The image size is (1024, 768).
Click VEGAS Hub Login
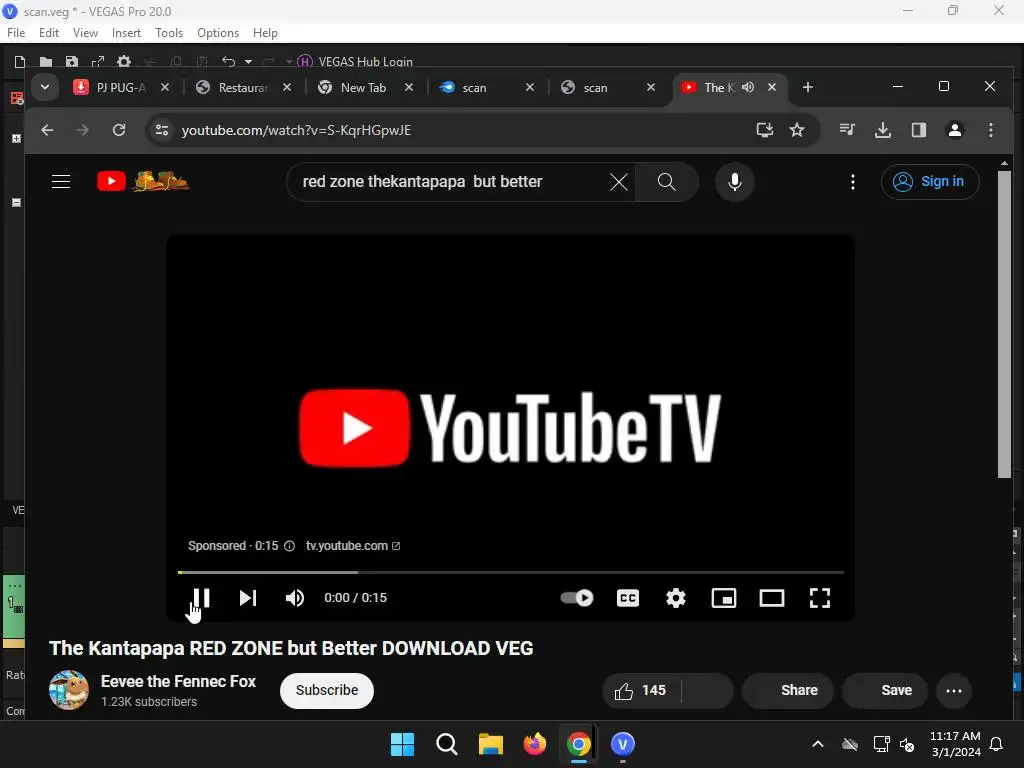(x=355, y=62)
